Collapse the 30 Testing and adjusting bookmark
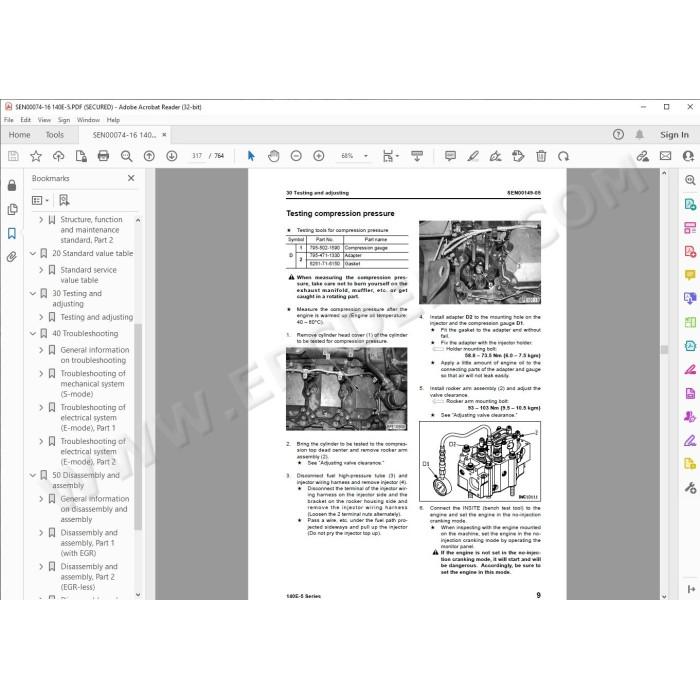 33,293
